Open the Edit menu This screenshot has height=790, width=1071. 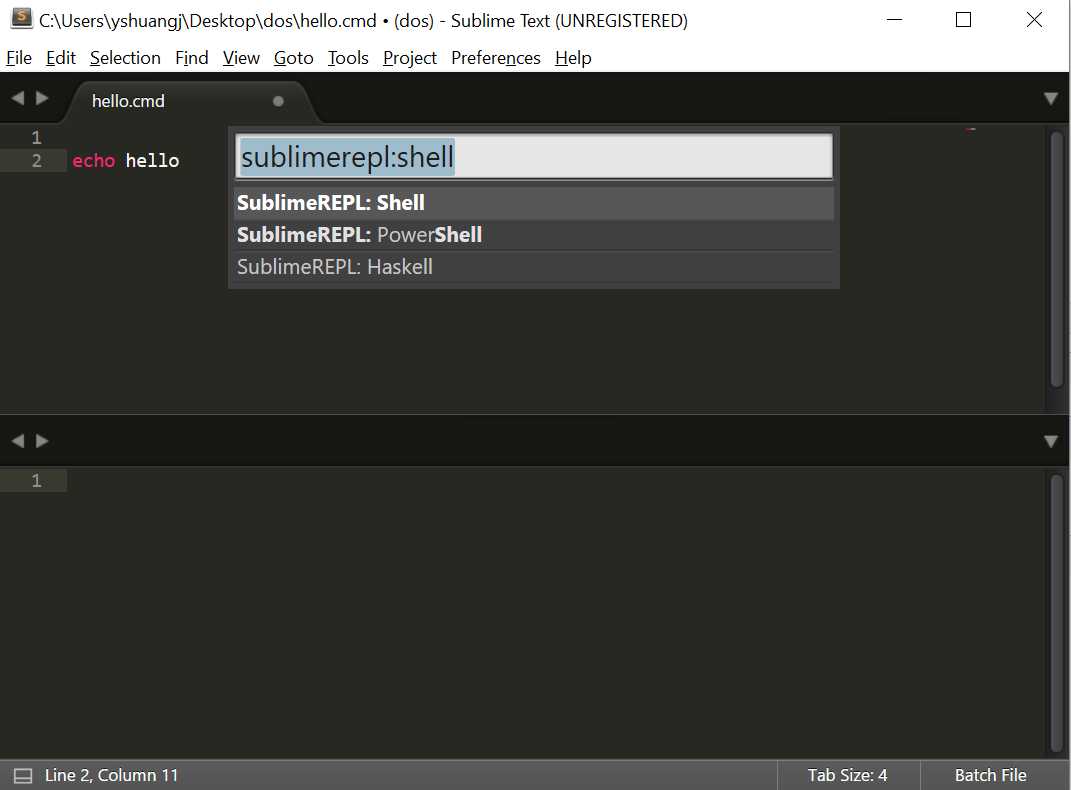(61, 58)
